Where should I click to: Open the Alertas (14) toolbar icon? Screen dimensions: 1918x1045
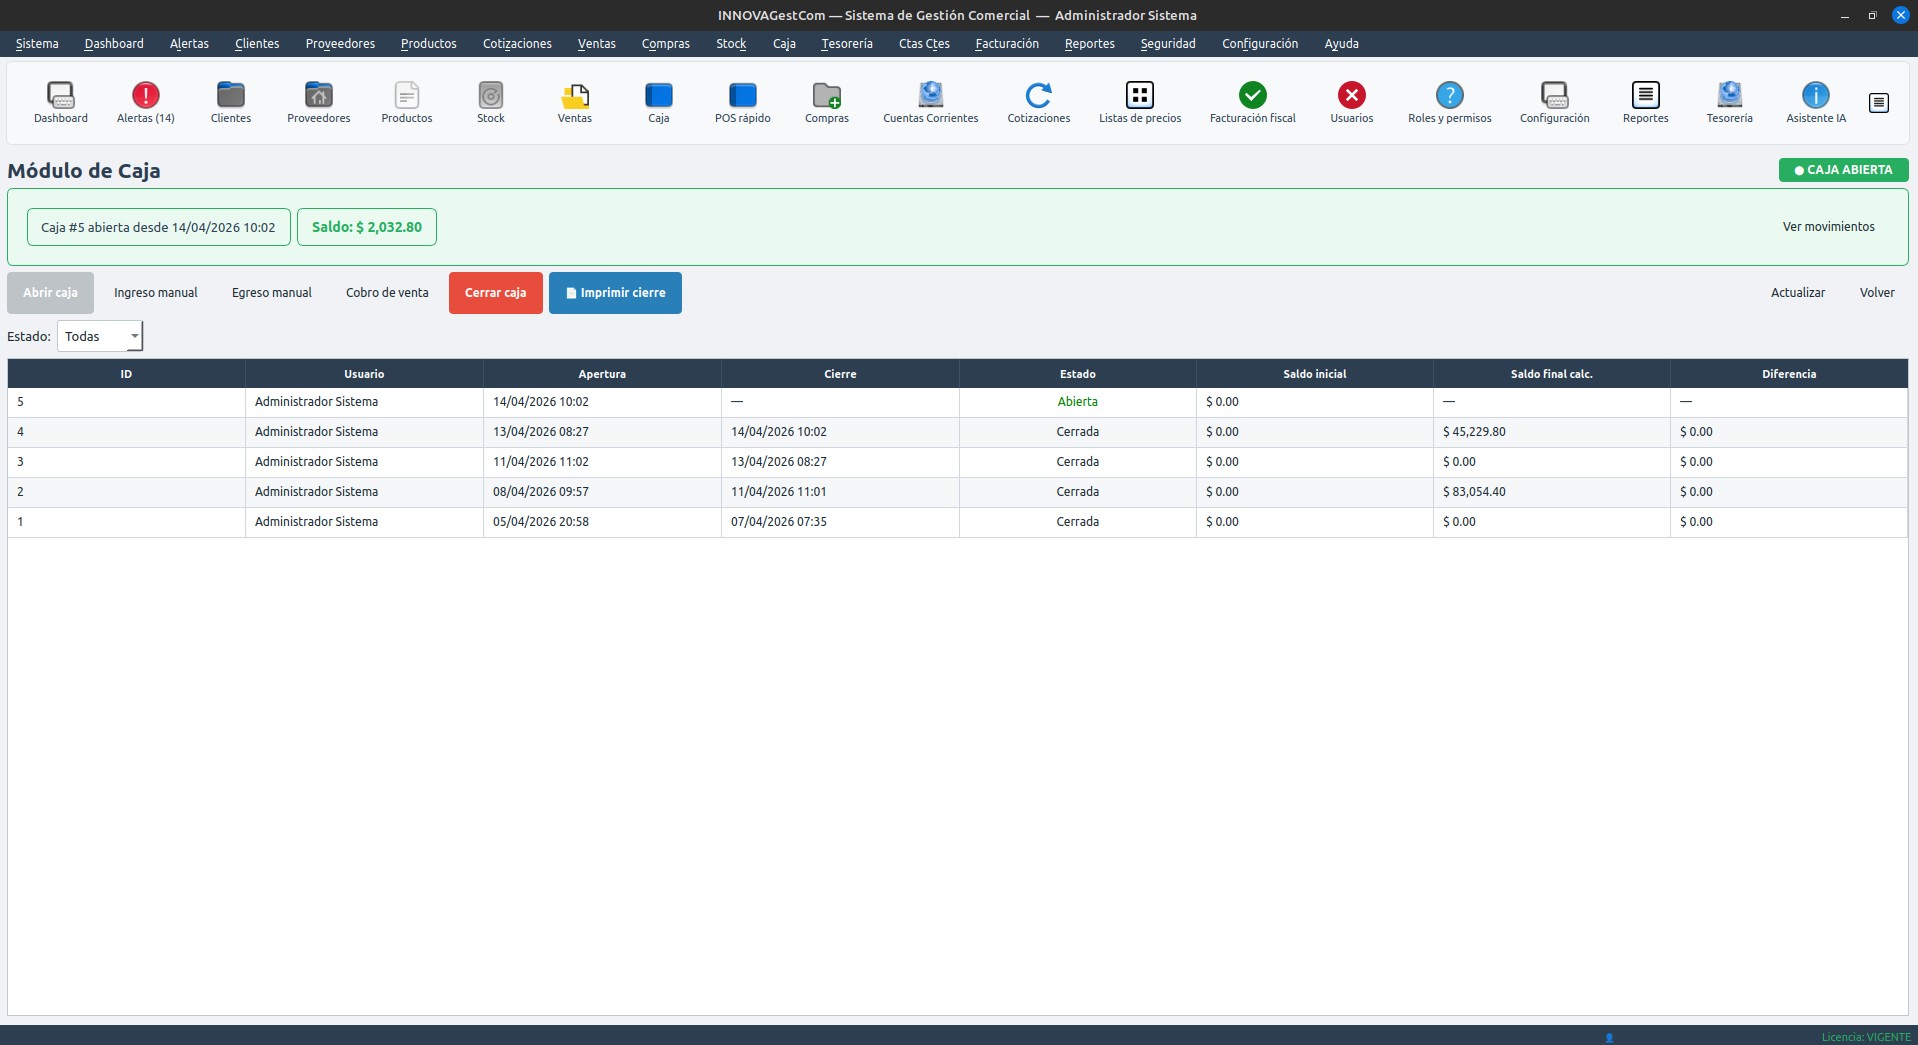(x=145, y=96)
